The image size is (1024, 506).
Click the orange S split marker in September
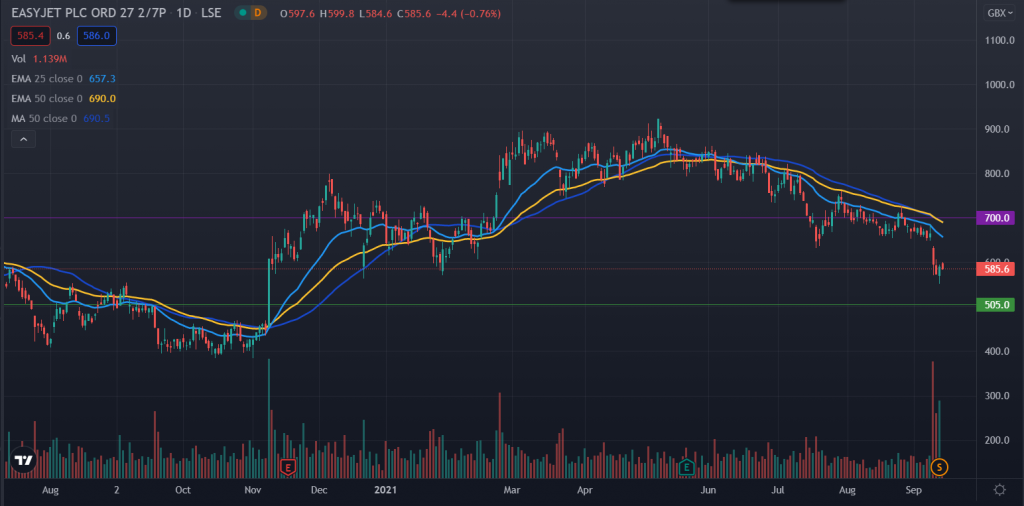click(x=939, y=467)
